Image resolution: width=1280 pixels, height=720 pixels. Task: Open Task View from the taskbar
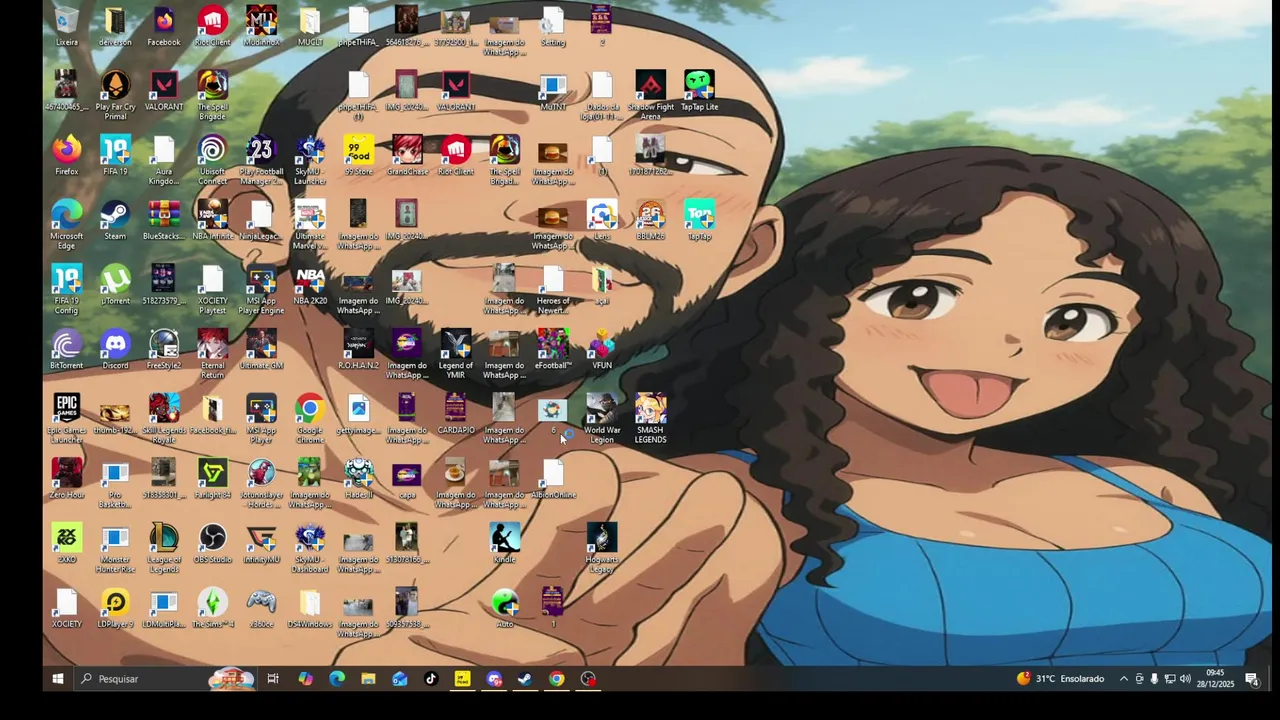[x=273, y=679]
